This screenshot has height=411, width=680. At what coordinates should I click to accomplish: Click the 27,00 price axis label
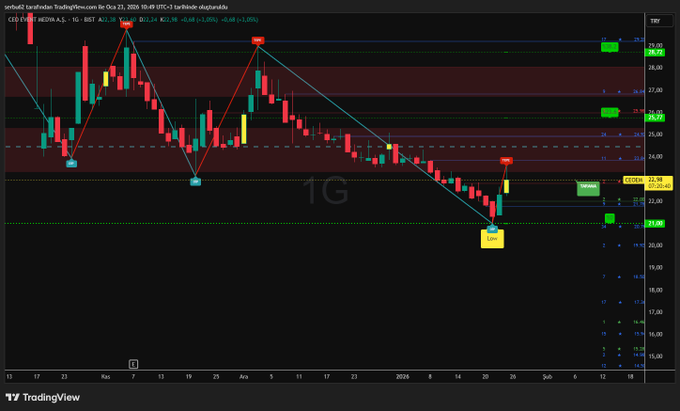click(655, 90)
